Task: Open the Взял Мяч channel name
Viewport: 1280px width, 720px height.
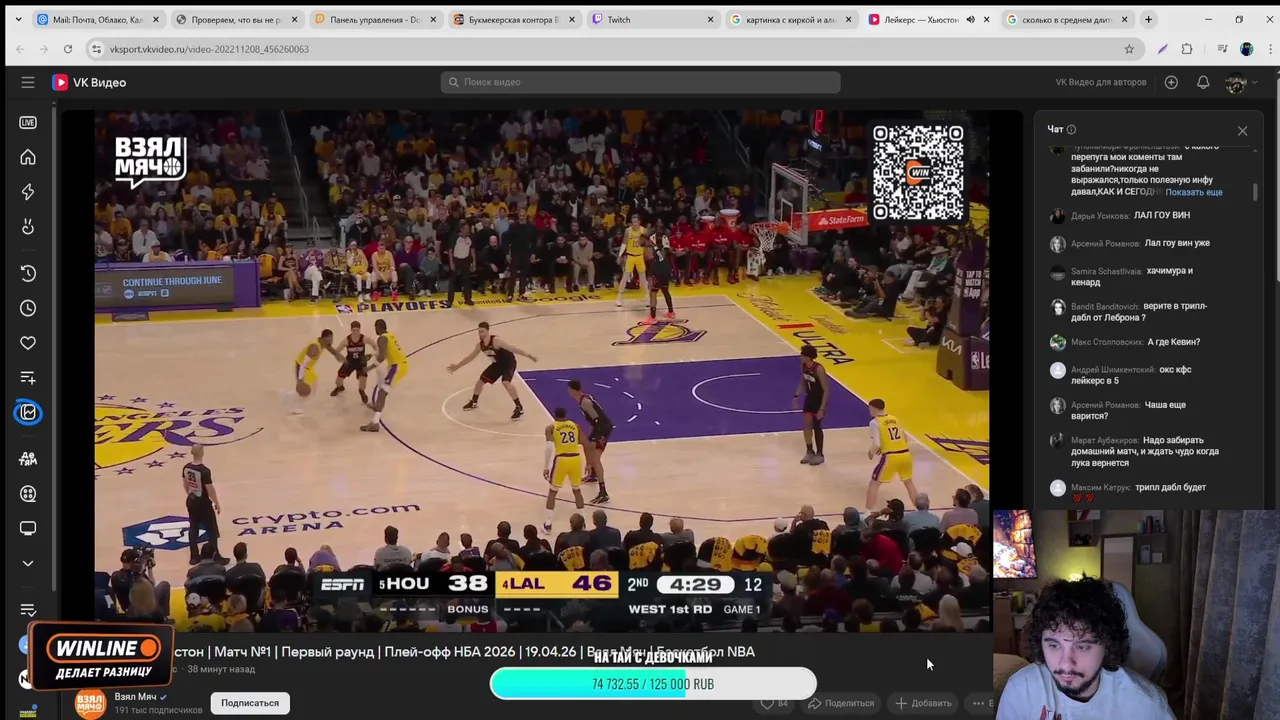Action: coord(135,696)
